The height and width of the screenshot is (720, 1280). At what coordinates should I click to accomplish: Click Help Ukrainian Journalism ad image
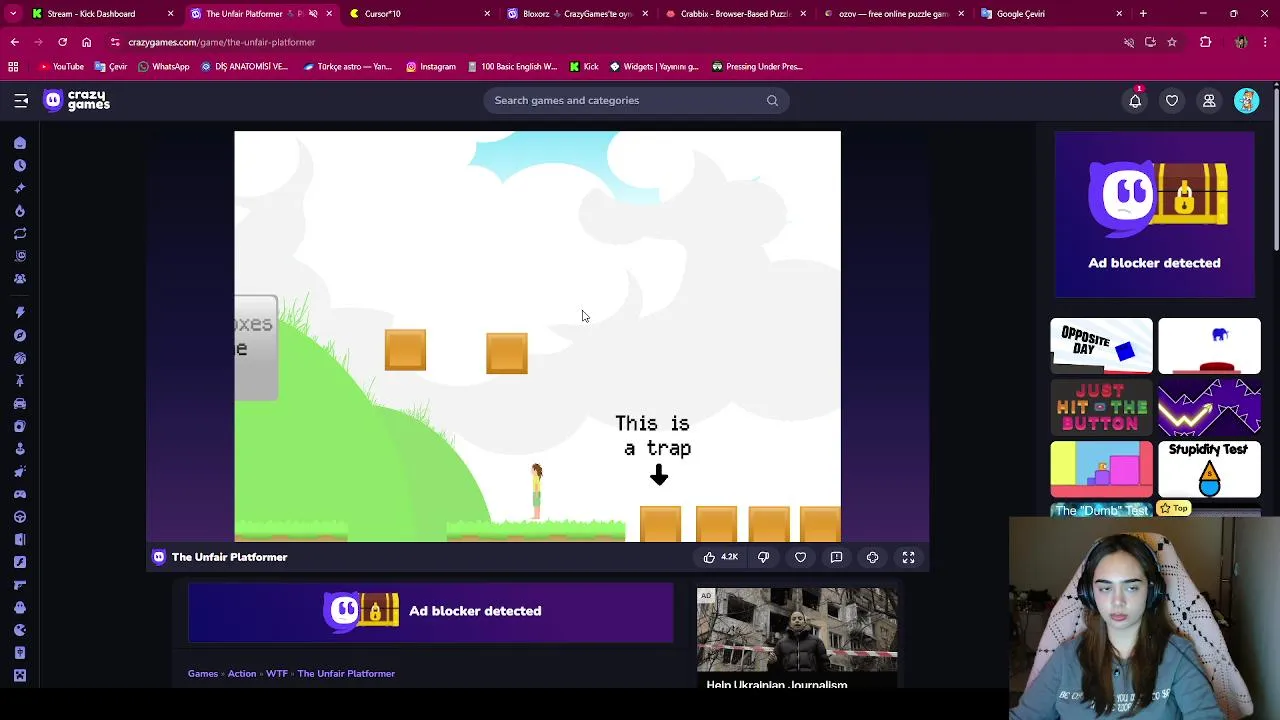pyautogui.click(x=797, y=630)
